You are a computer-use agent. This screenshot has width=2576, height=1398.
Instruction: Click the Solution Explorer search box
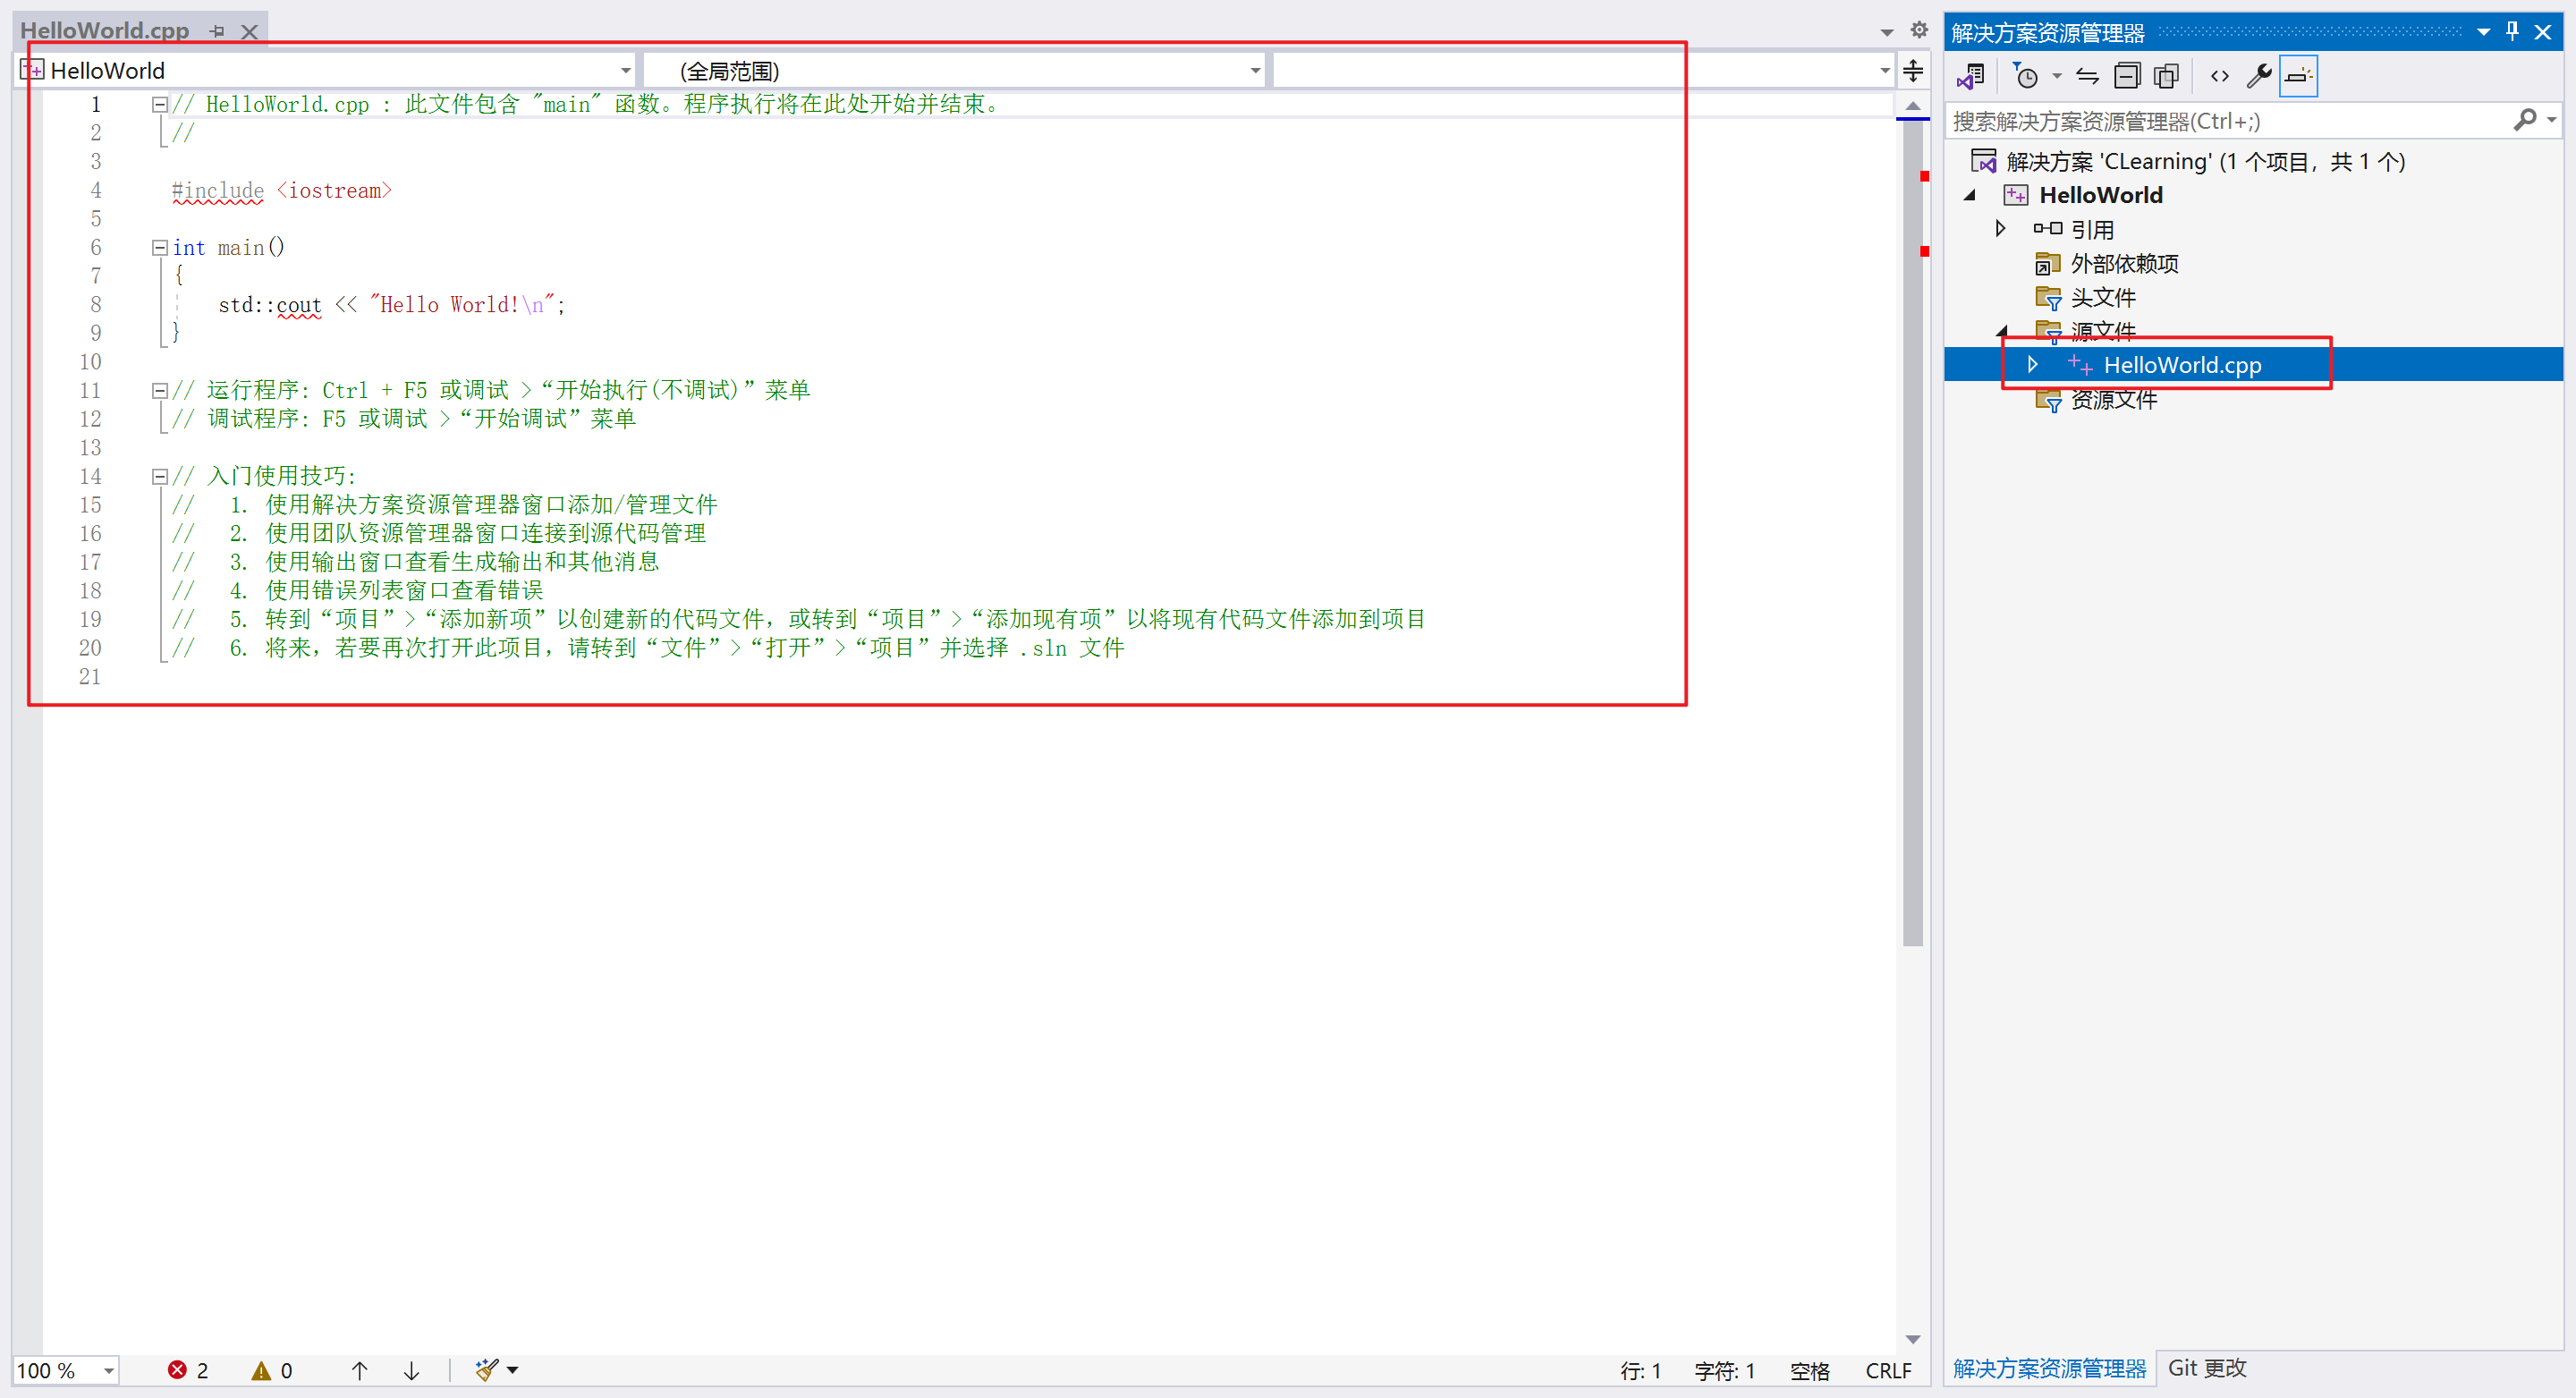click(2228, 121)
